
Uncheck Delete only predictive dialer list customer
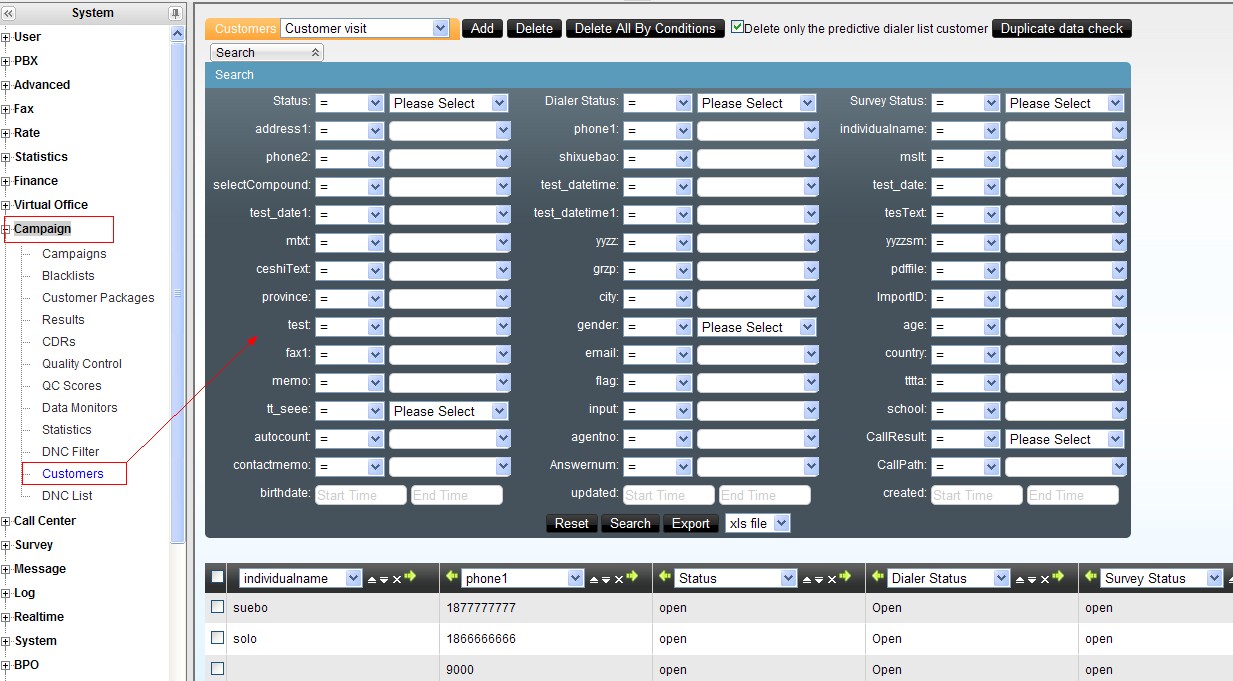[x=737, y=28]
